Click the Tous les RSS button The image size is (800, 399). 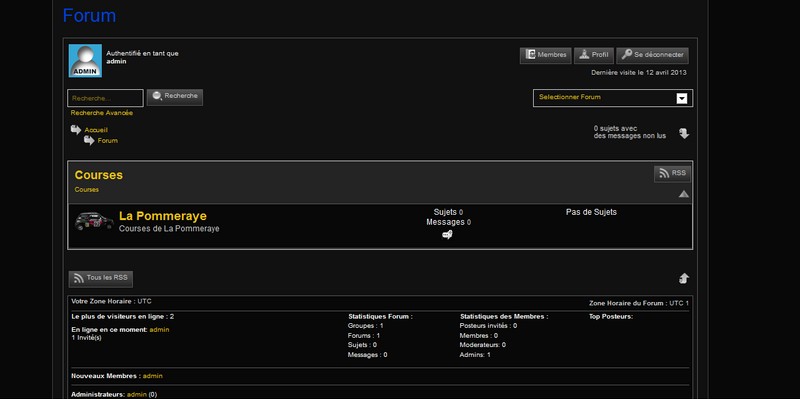(101, 279)
